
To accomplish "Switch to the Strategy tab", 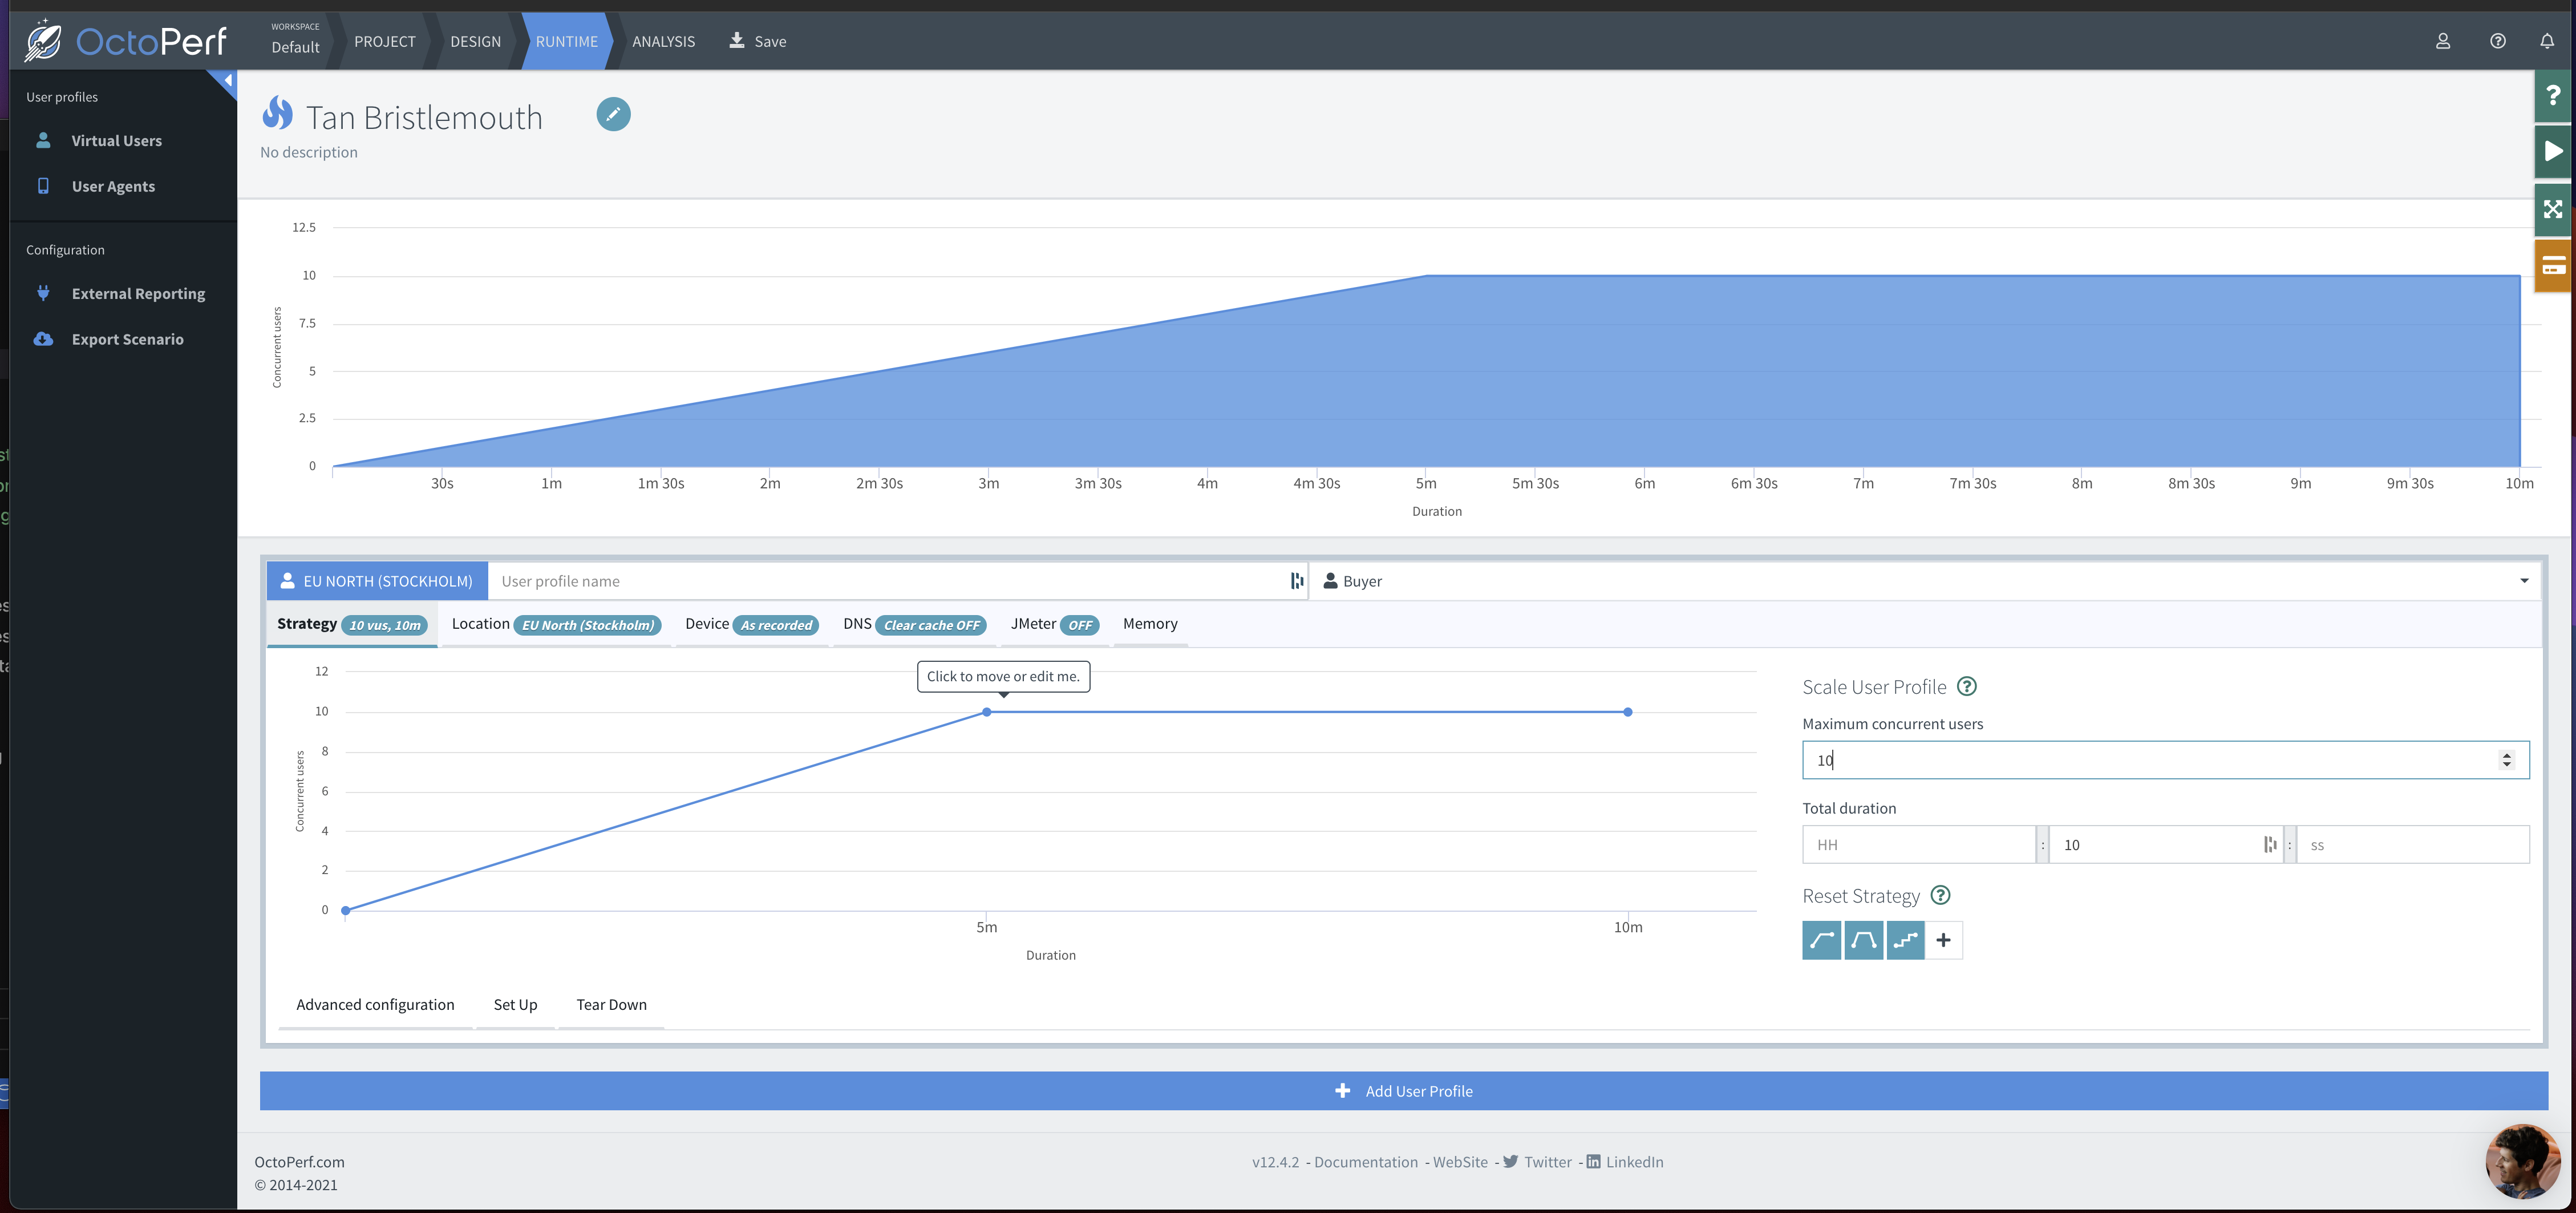I will click(352, 624).
